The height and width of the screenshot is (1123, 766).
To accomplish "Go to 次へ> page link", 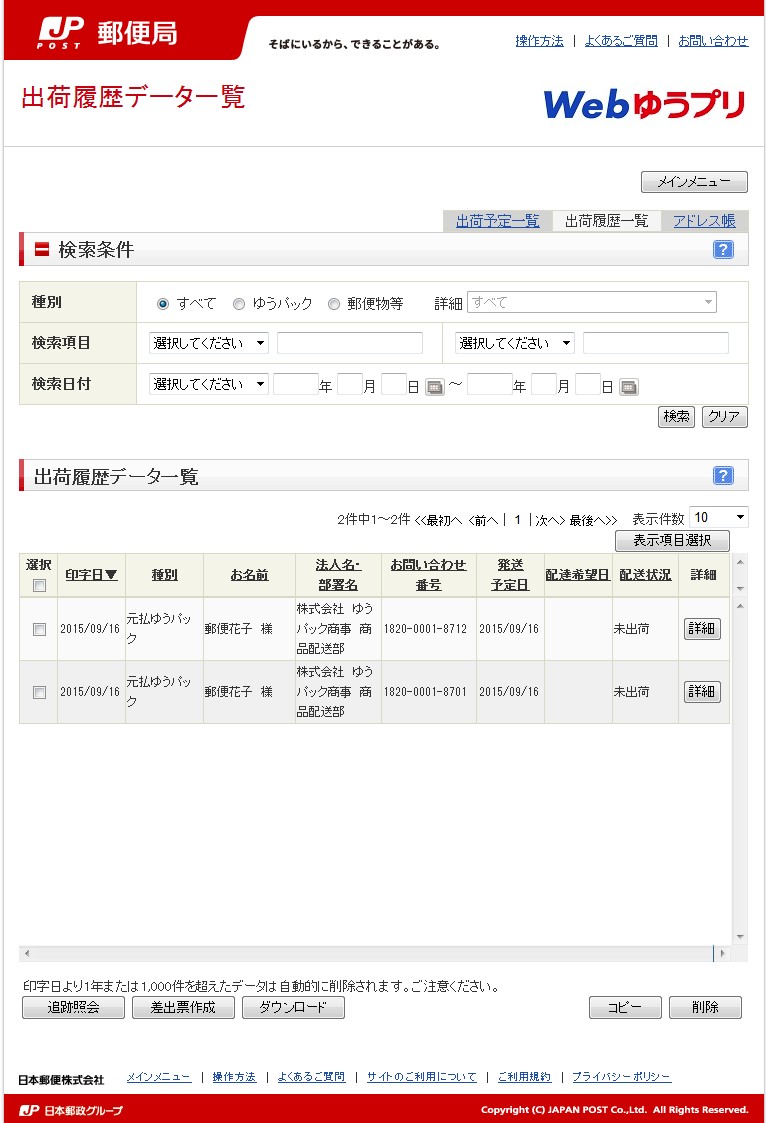I will click(x=550, y=520).
